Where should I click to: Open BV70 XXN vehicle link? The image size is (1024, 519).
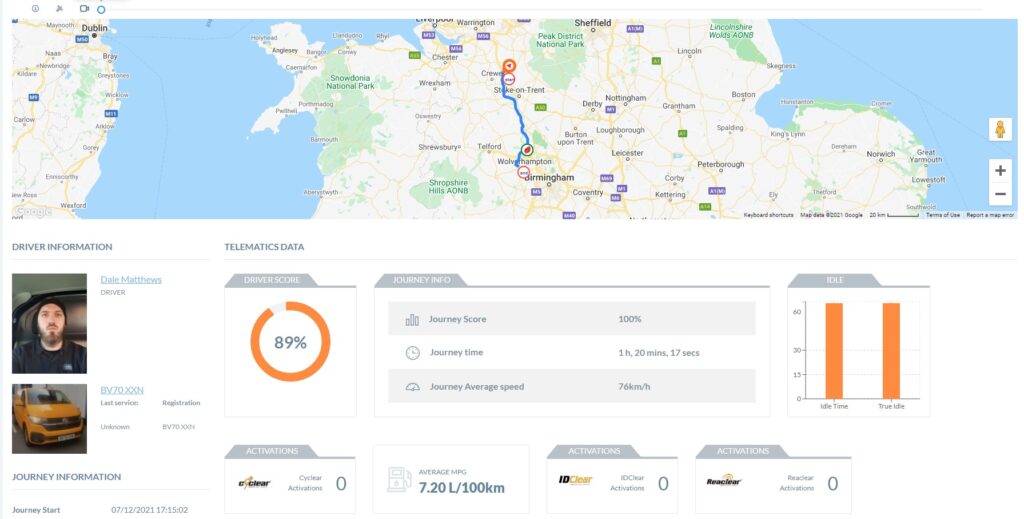click(122, 390)
